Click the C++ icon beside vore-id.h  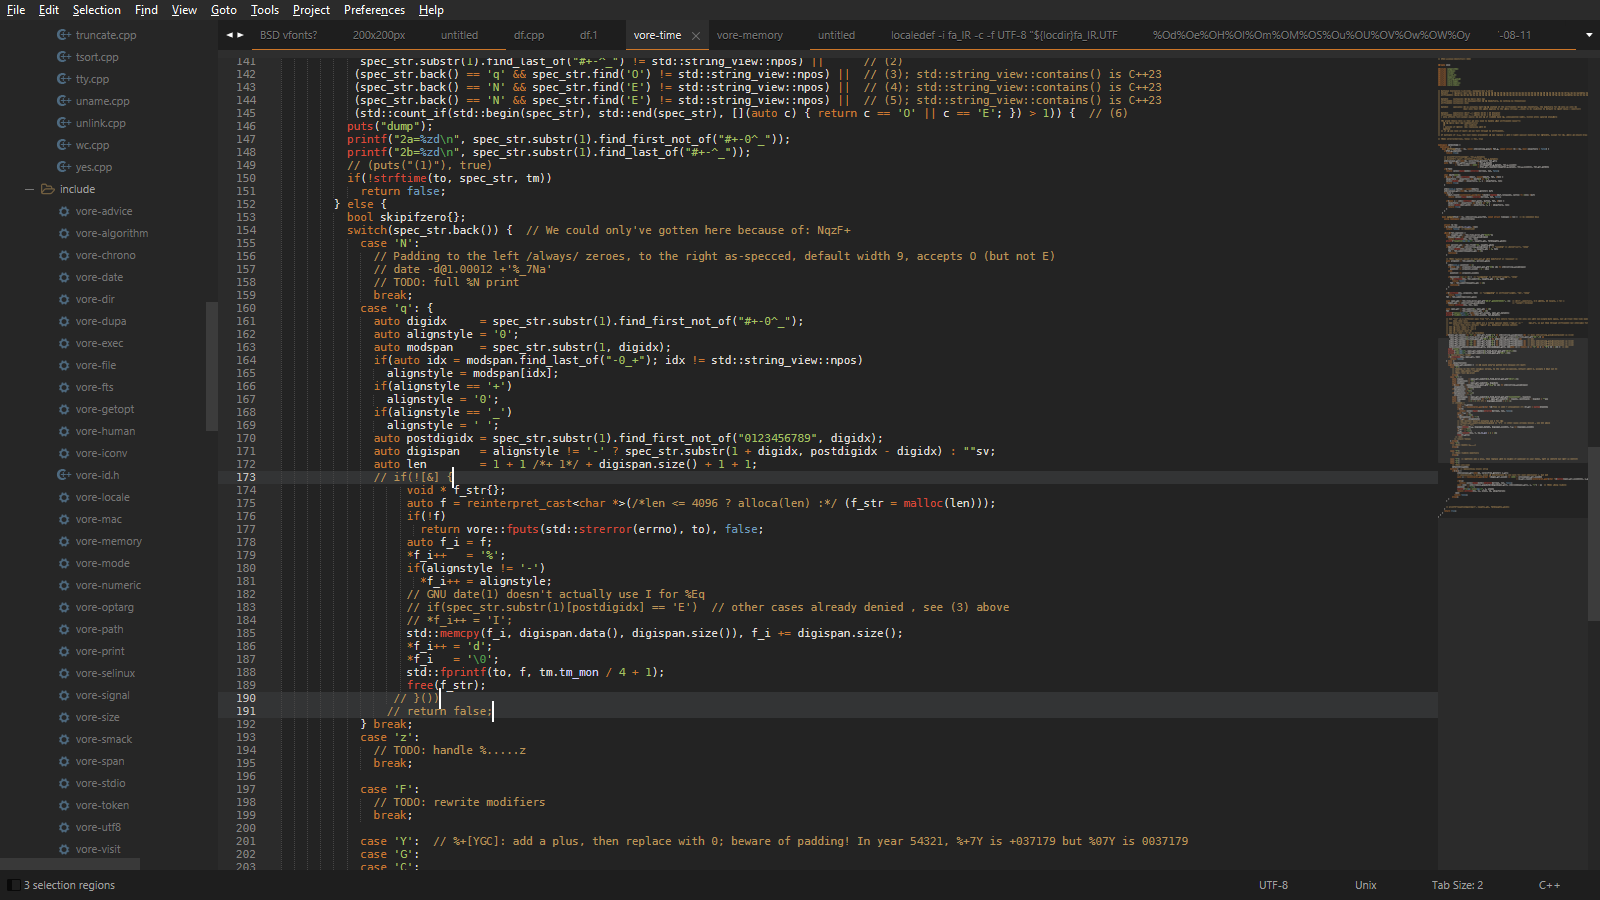point(64,475)
